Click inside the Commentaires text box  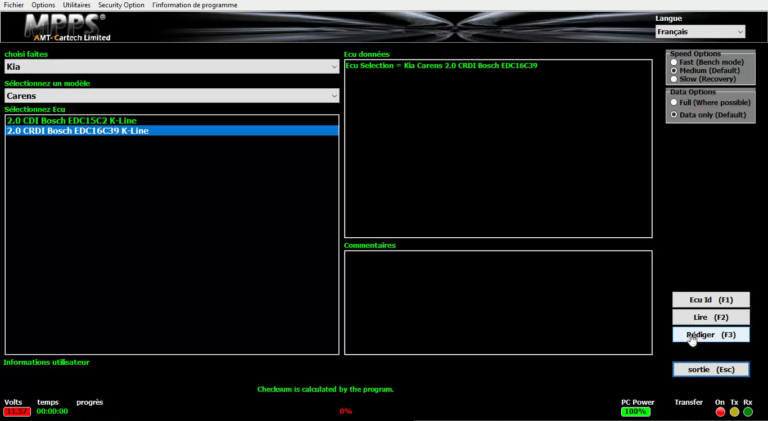pos(498,303)
